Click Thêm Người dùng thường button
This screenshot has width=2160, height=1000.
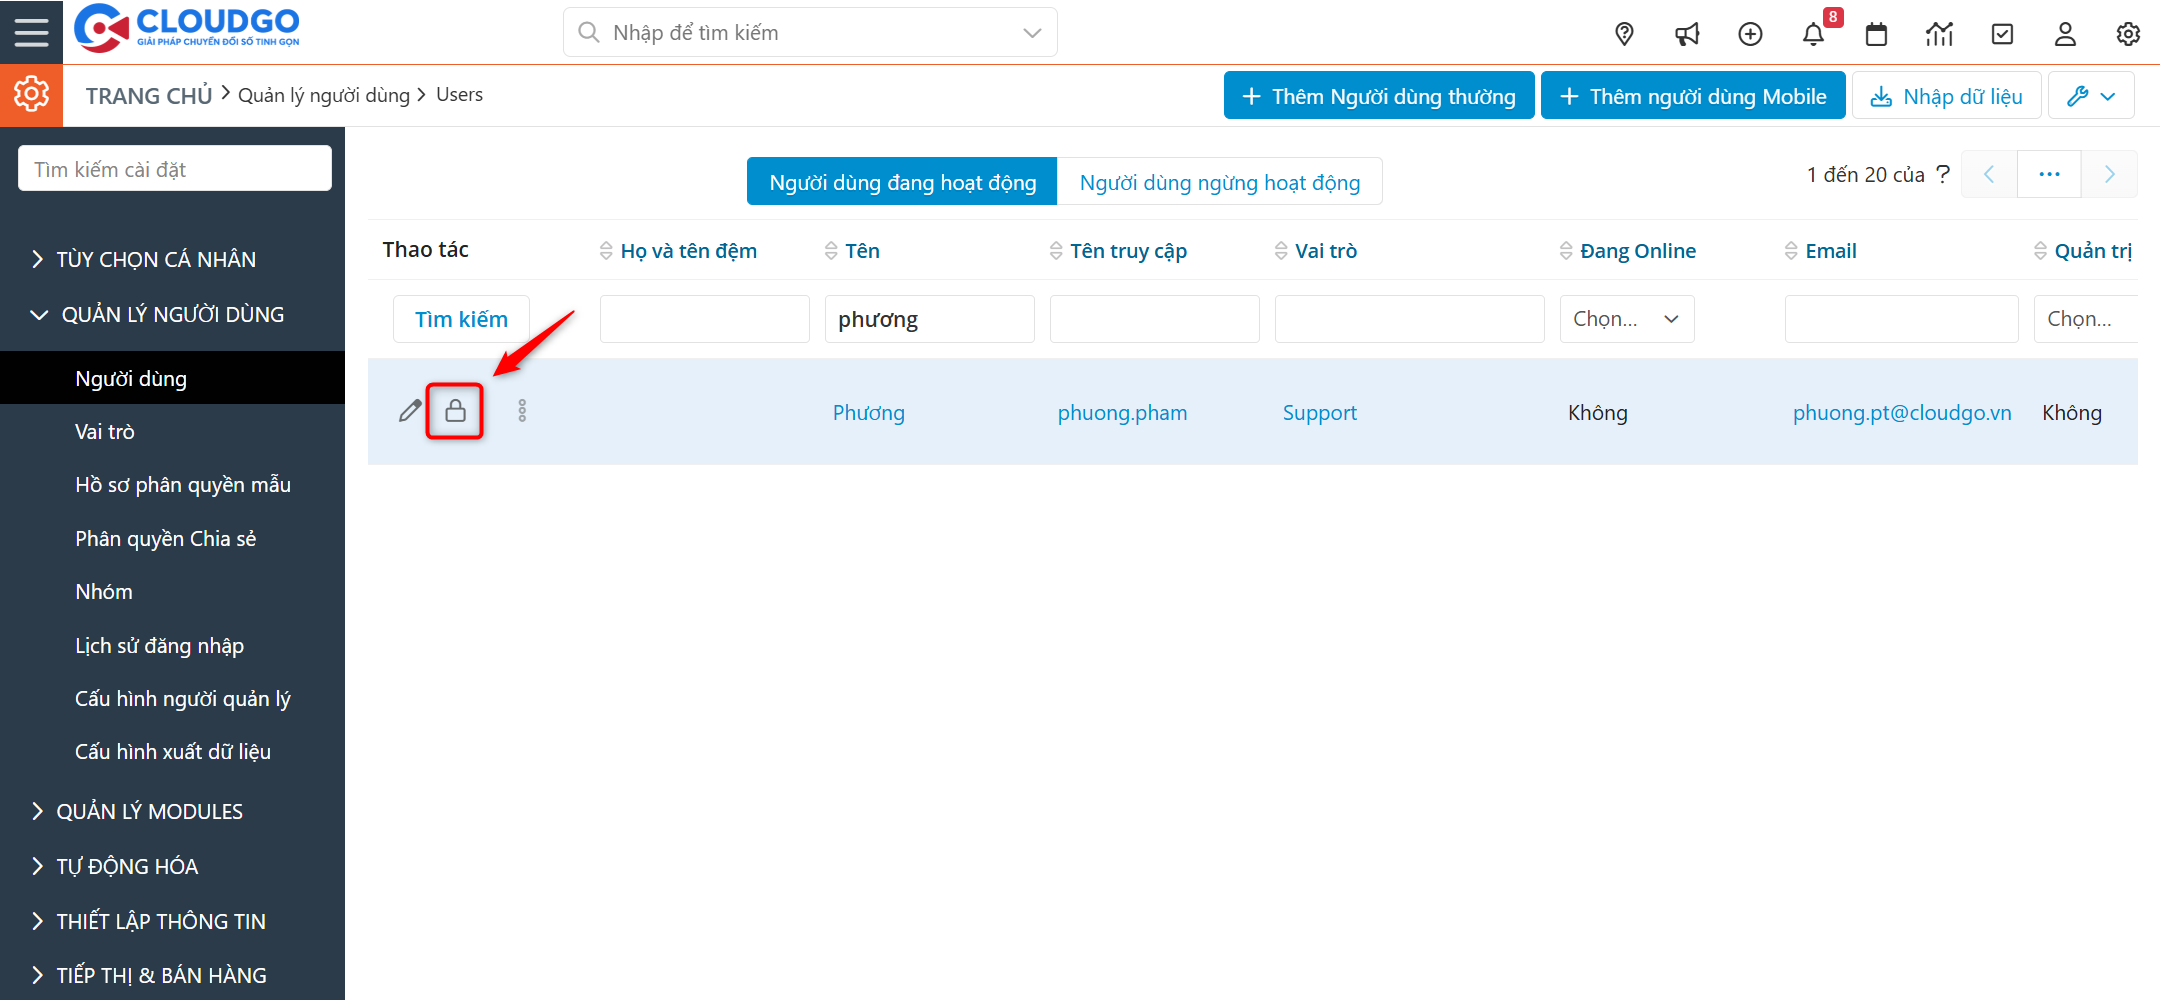click(1379, 95)
